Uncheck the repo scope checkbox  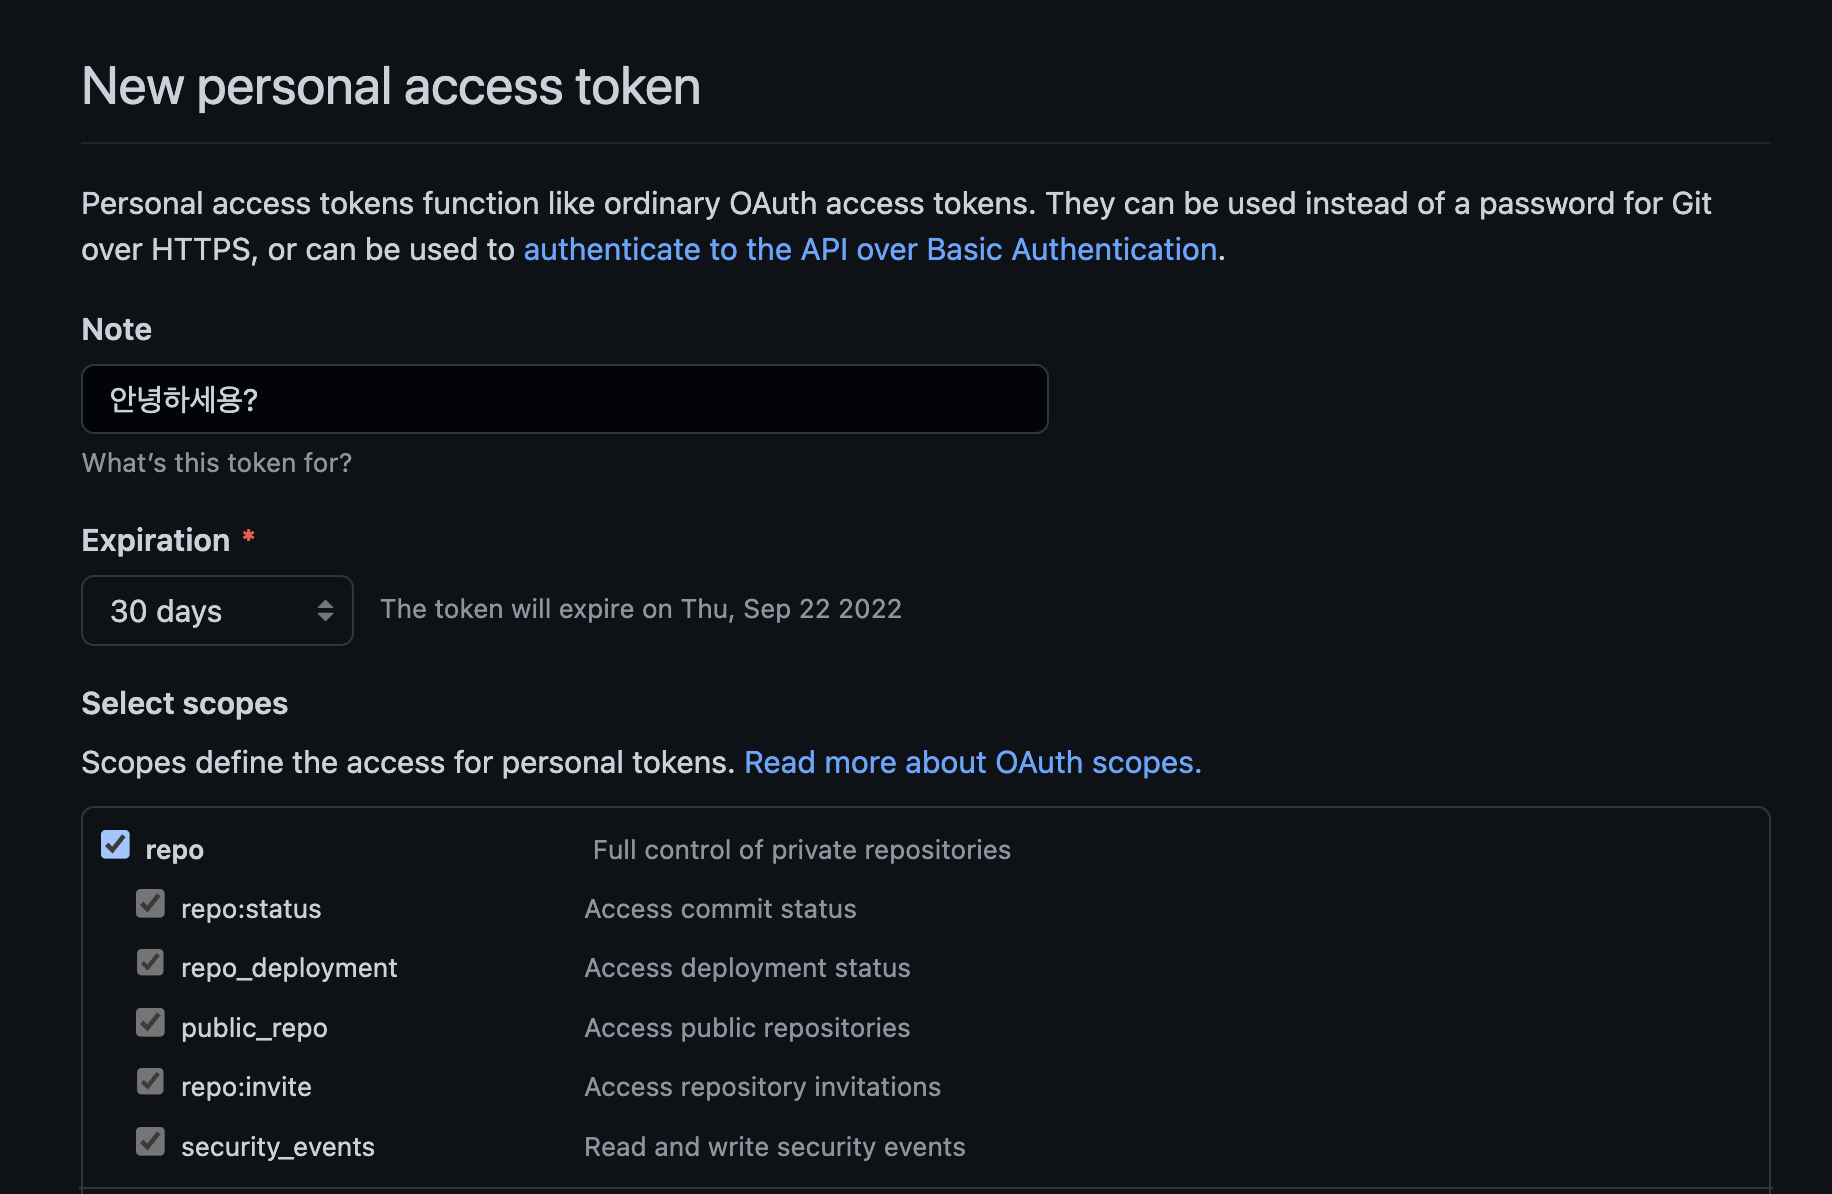tap(115, 845)
